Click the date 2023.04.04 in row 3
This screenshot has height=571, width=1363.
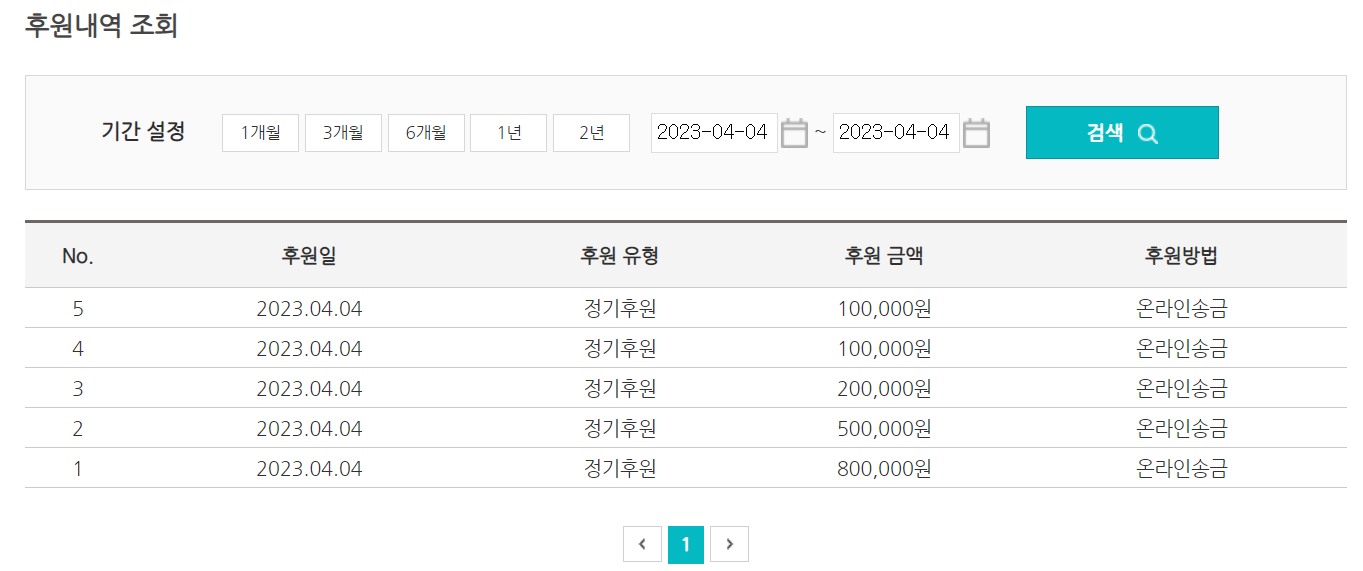[309, 388]
